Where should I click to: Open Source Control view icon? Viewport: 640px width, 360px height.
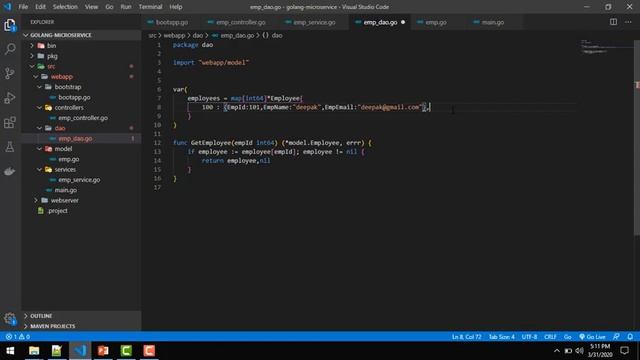[10, 73]
